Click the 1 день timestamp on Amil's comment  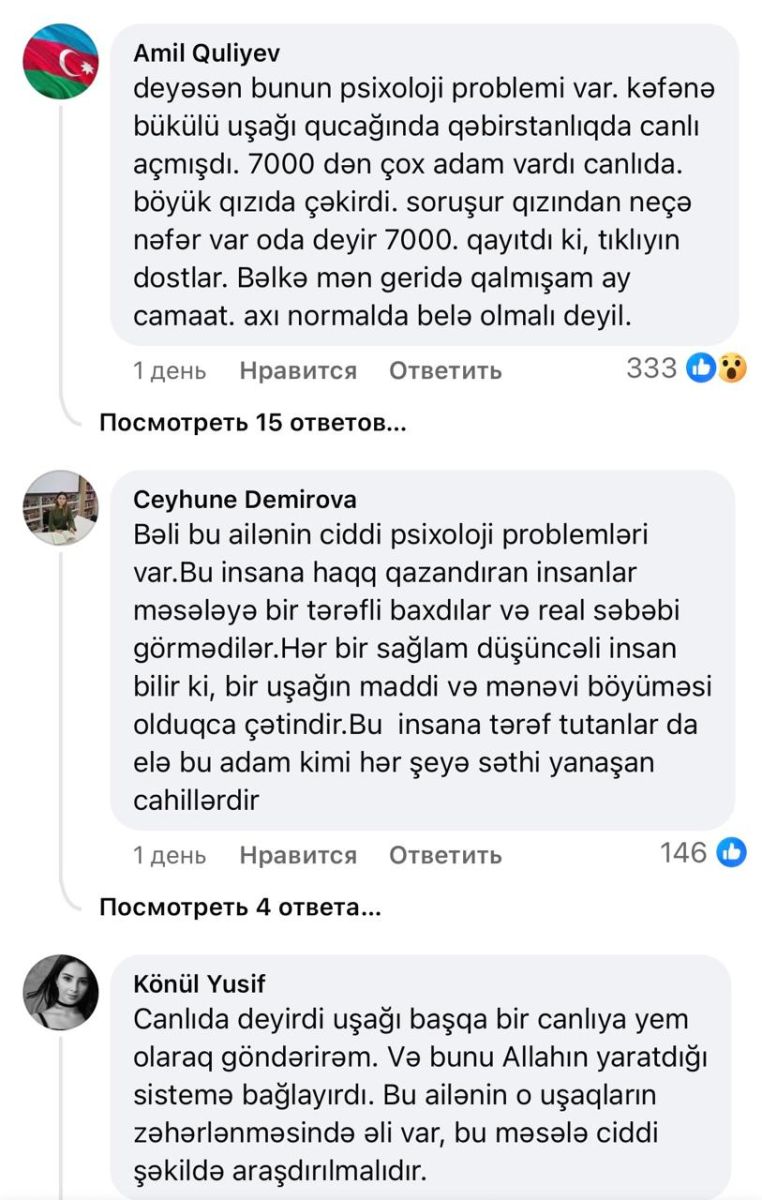[x=170, y=371]
